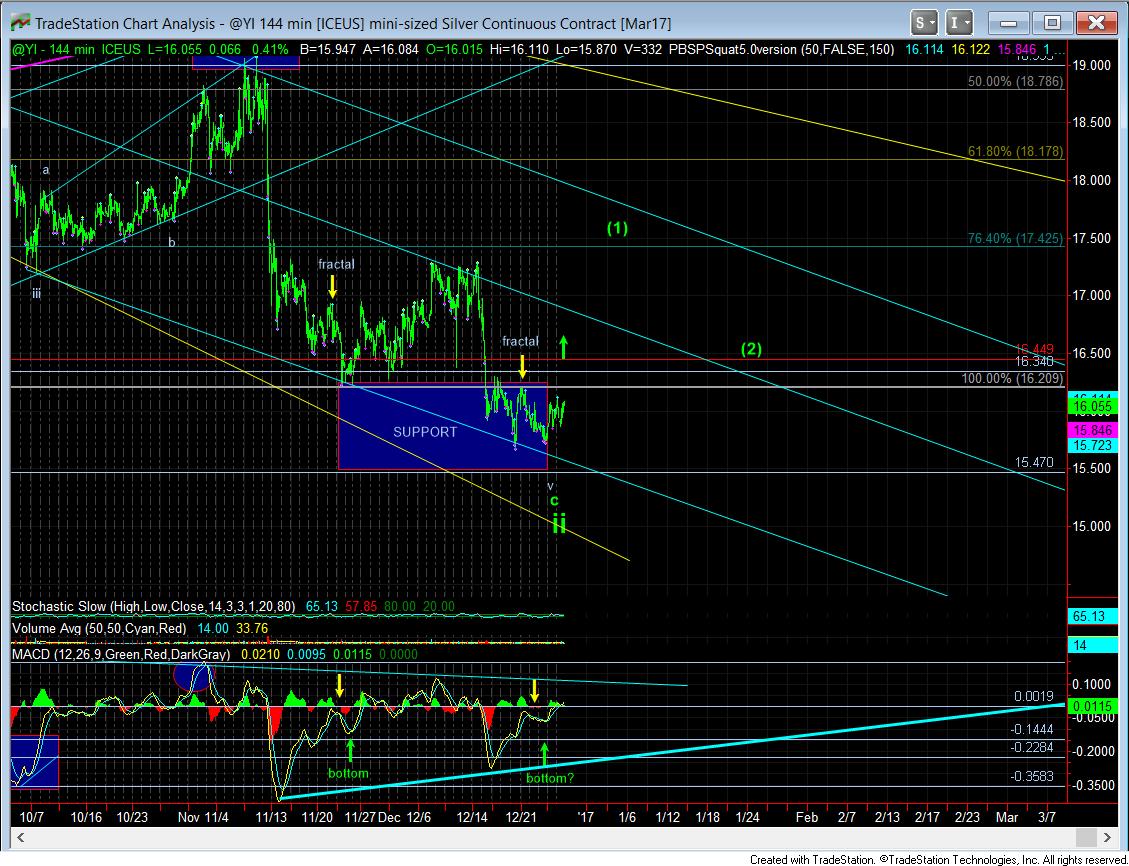Minimize the Chart Analysis window
Screen dimensions: 1129x866
pyautogui.click(x=1008, y=23)
